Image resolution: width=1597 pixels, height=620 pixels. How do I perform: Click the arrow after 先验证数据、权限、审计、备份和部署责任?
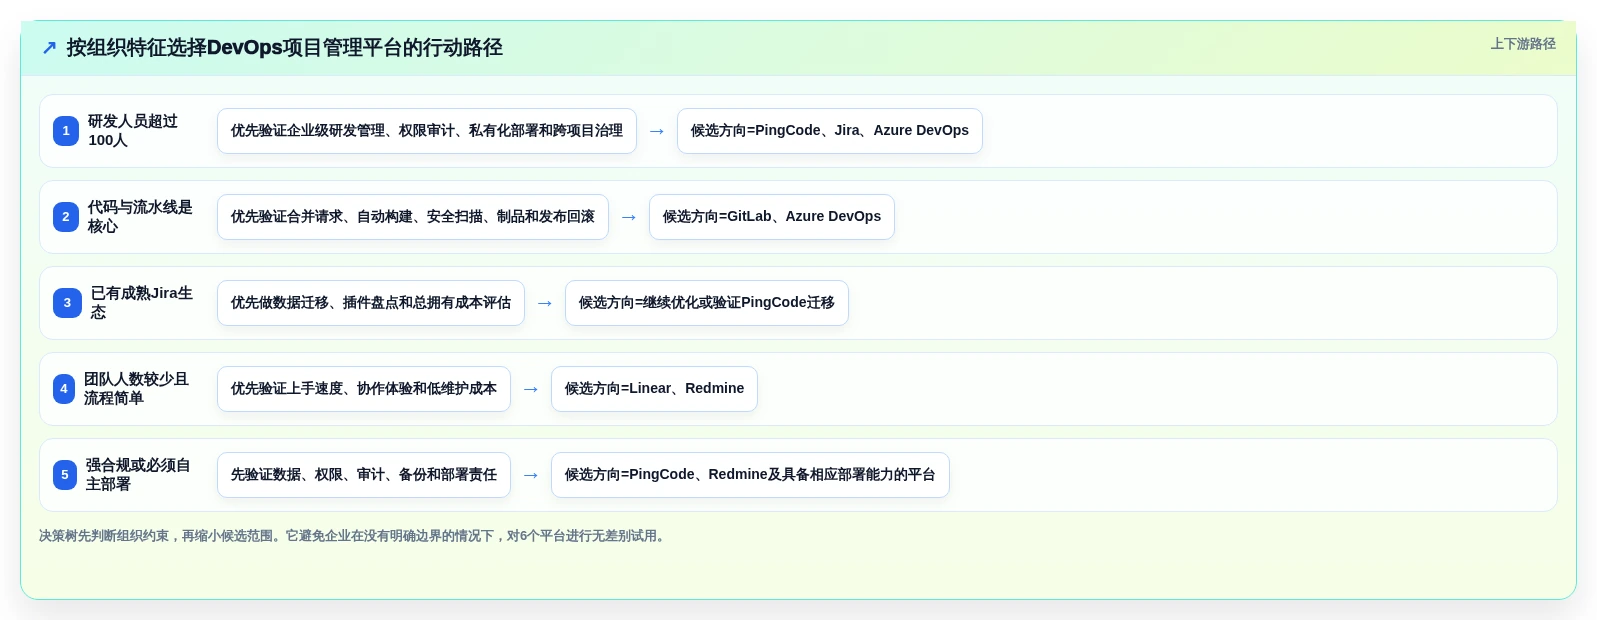[531, 475]
